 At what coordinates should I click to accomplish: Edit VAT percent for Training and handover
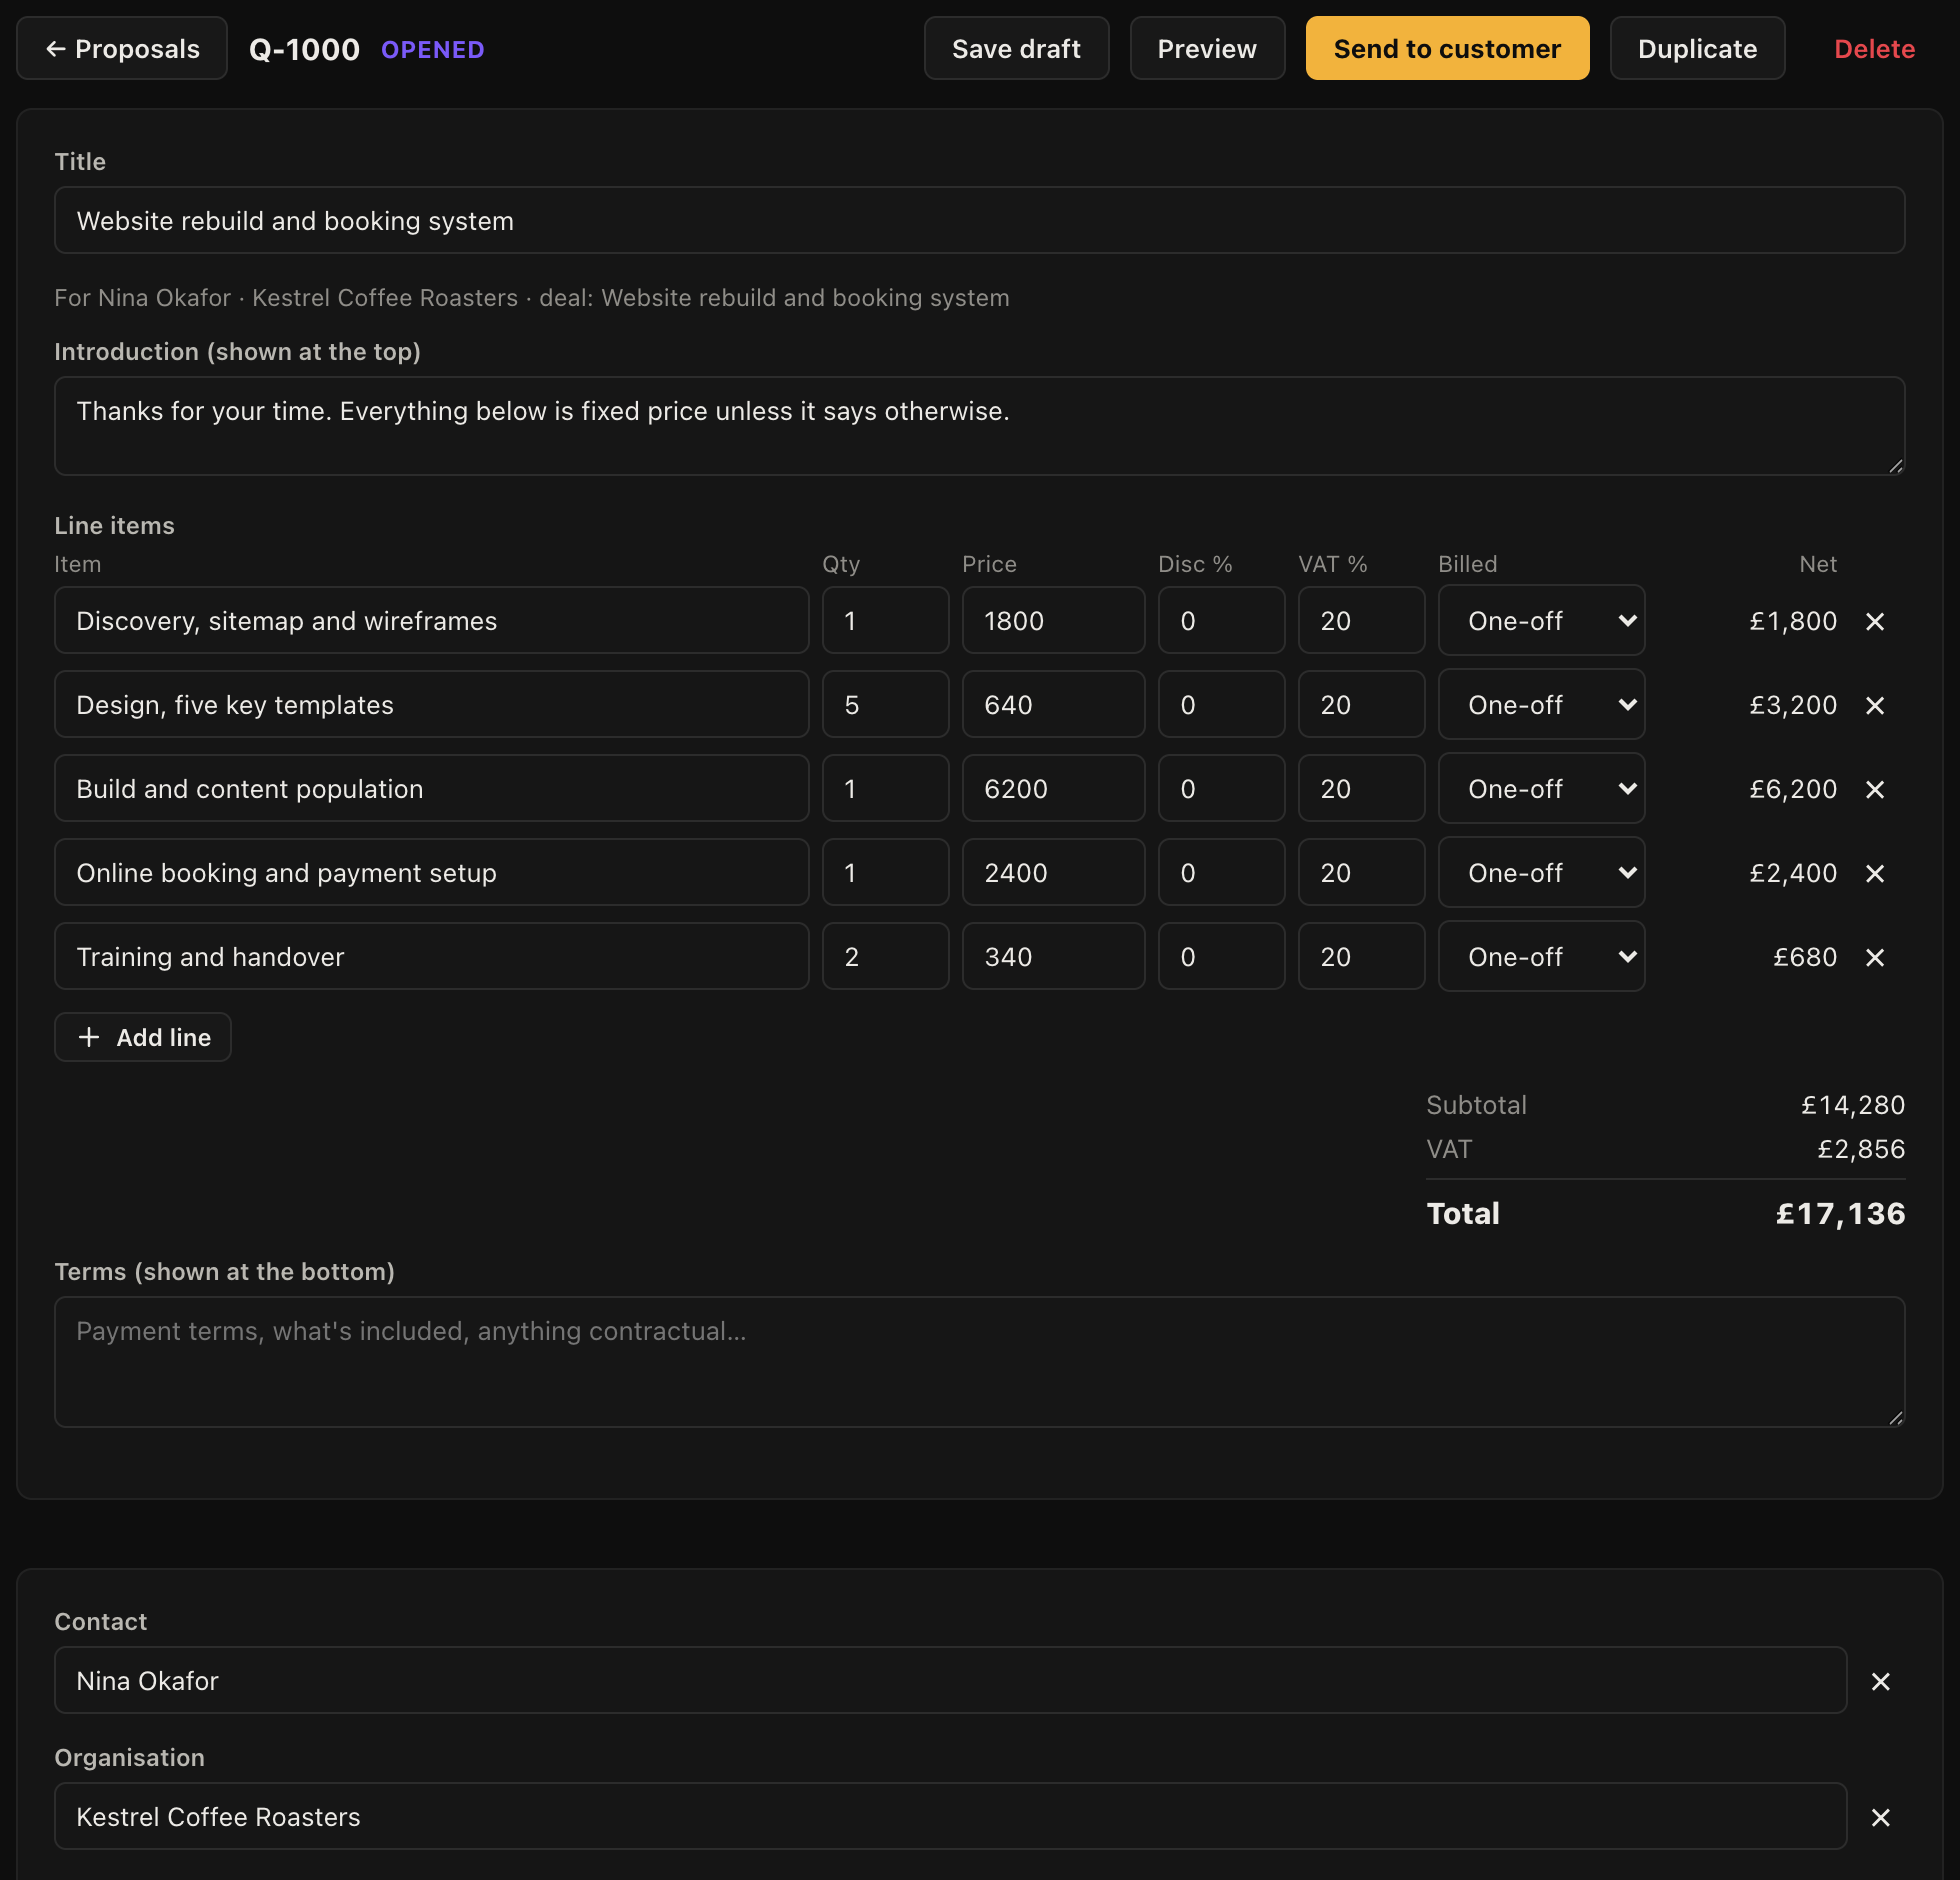click(1361, 956)
